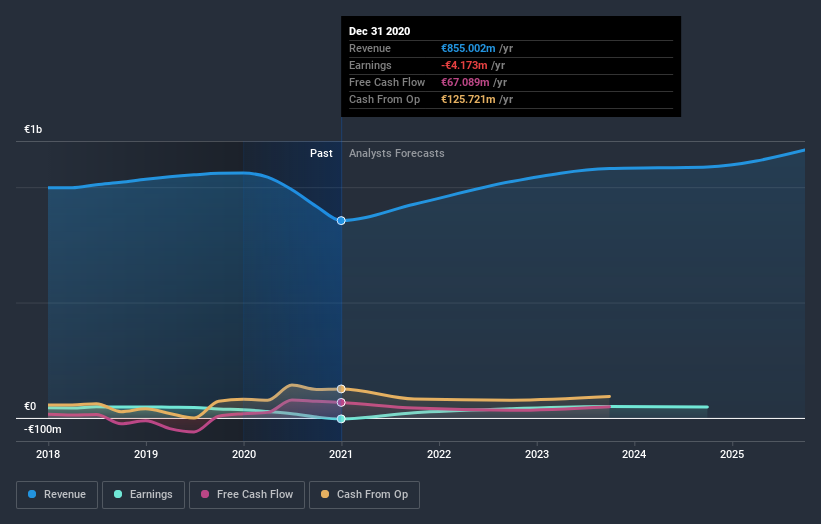This screenshot has height=524, width=821.
Task: Click the Analysts Forecasts label
Action: [x=396, y=153]
